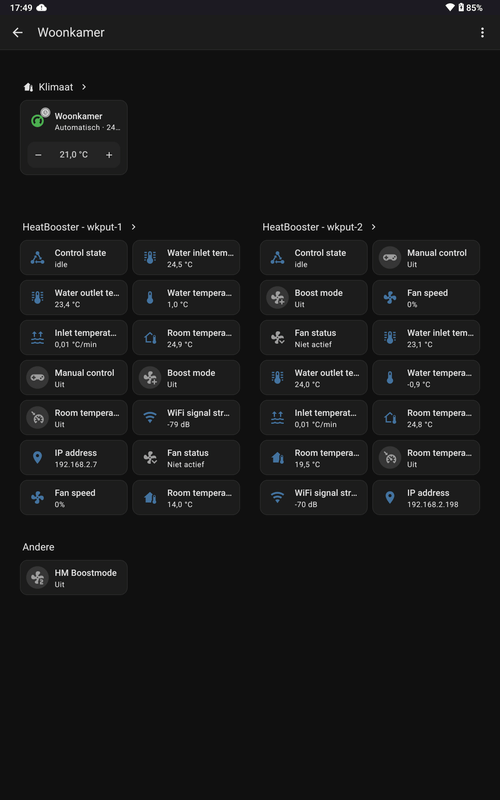This screenshot has height=800, width=500.
Task: Click the wkput-2 Fan speed icon
Action: click(390, 298)
